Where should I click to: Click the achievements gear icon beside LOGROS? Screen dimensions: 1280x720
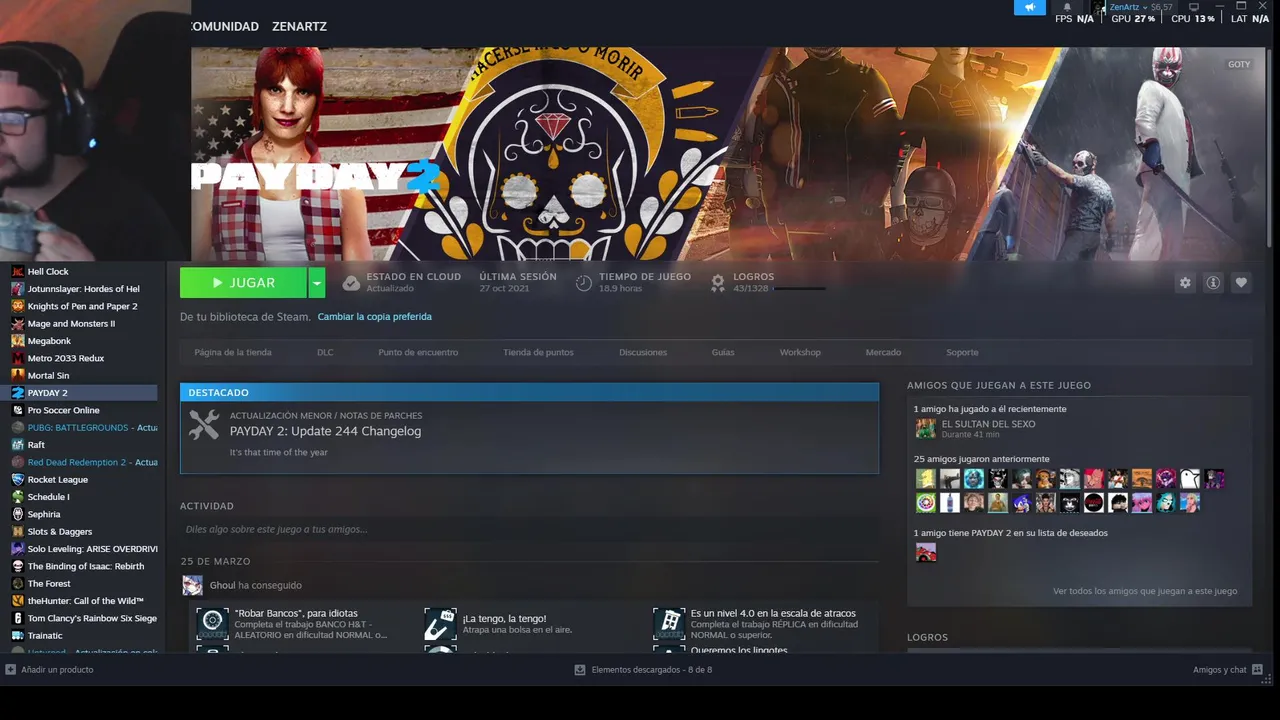(x=717, y=283)
